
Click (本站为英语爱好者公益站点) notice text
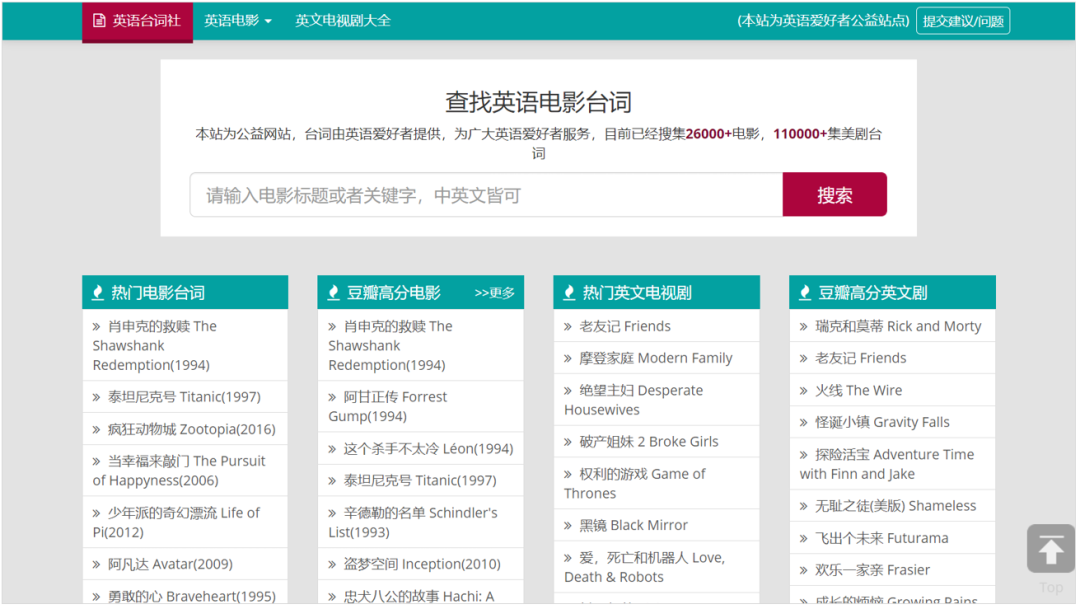pyautogui.click(x=823, y=21)
